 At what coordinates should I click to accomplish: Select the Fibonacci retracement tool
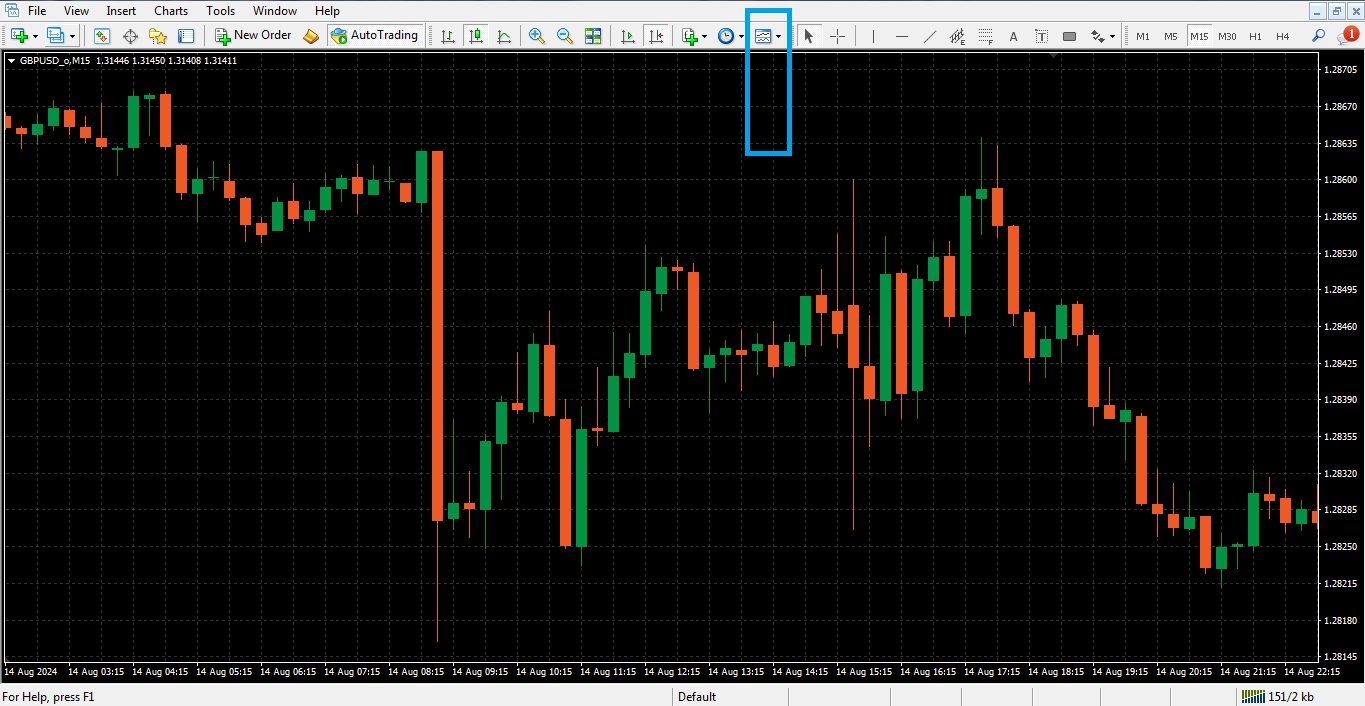985,37
